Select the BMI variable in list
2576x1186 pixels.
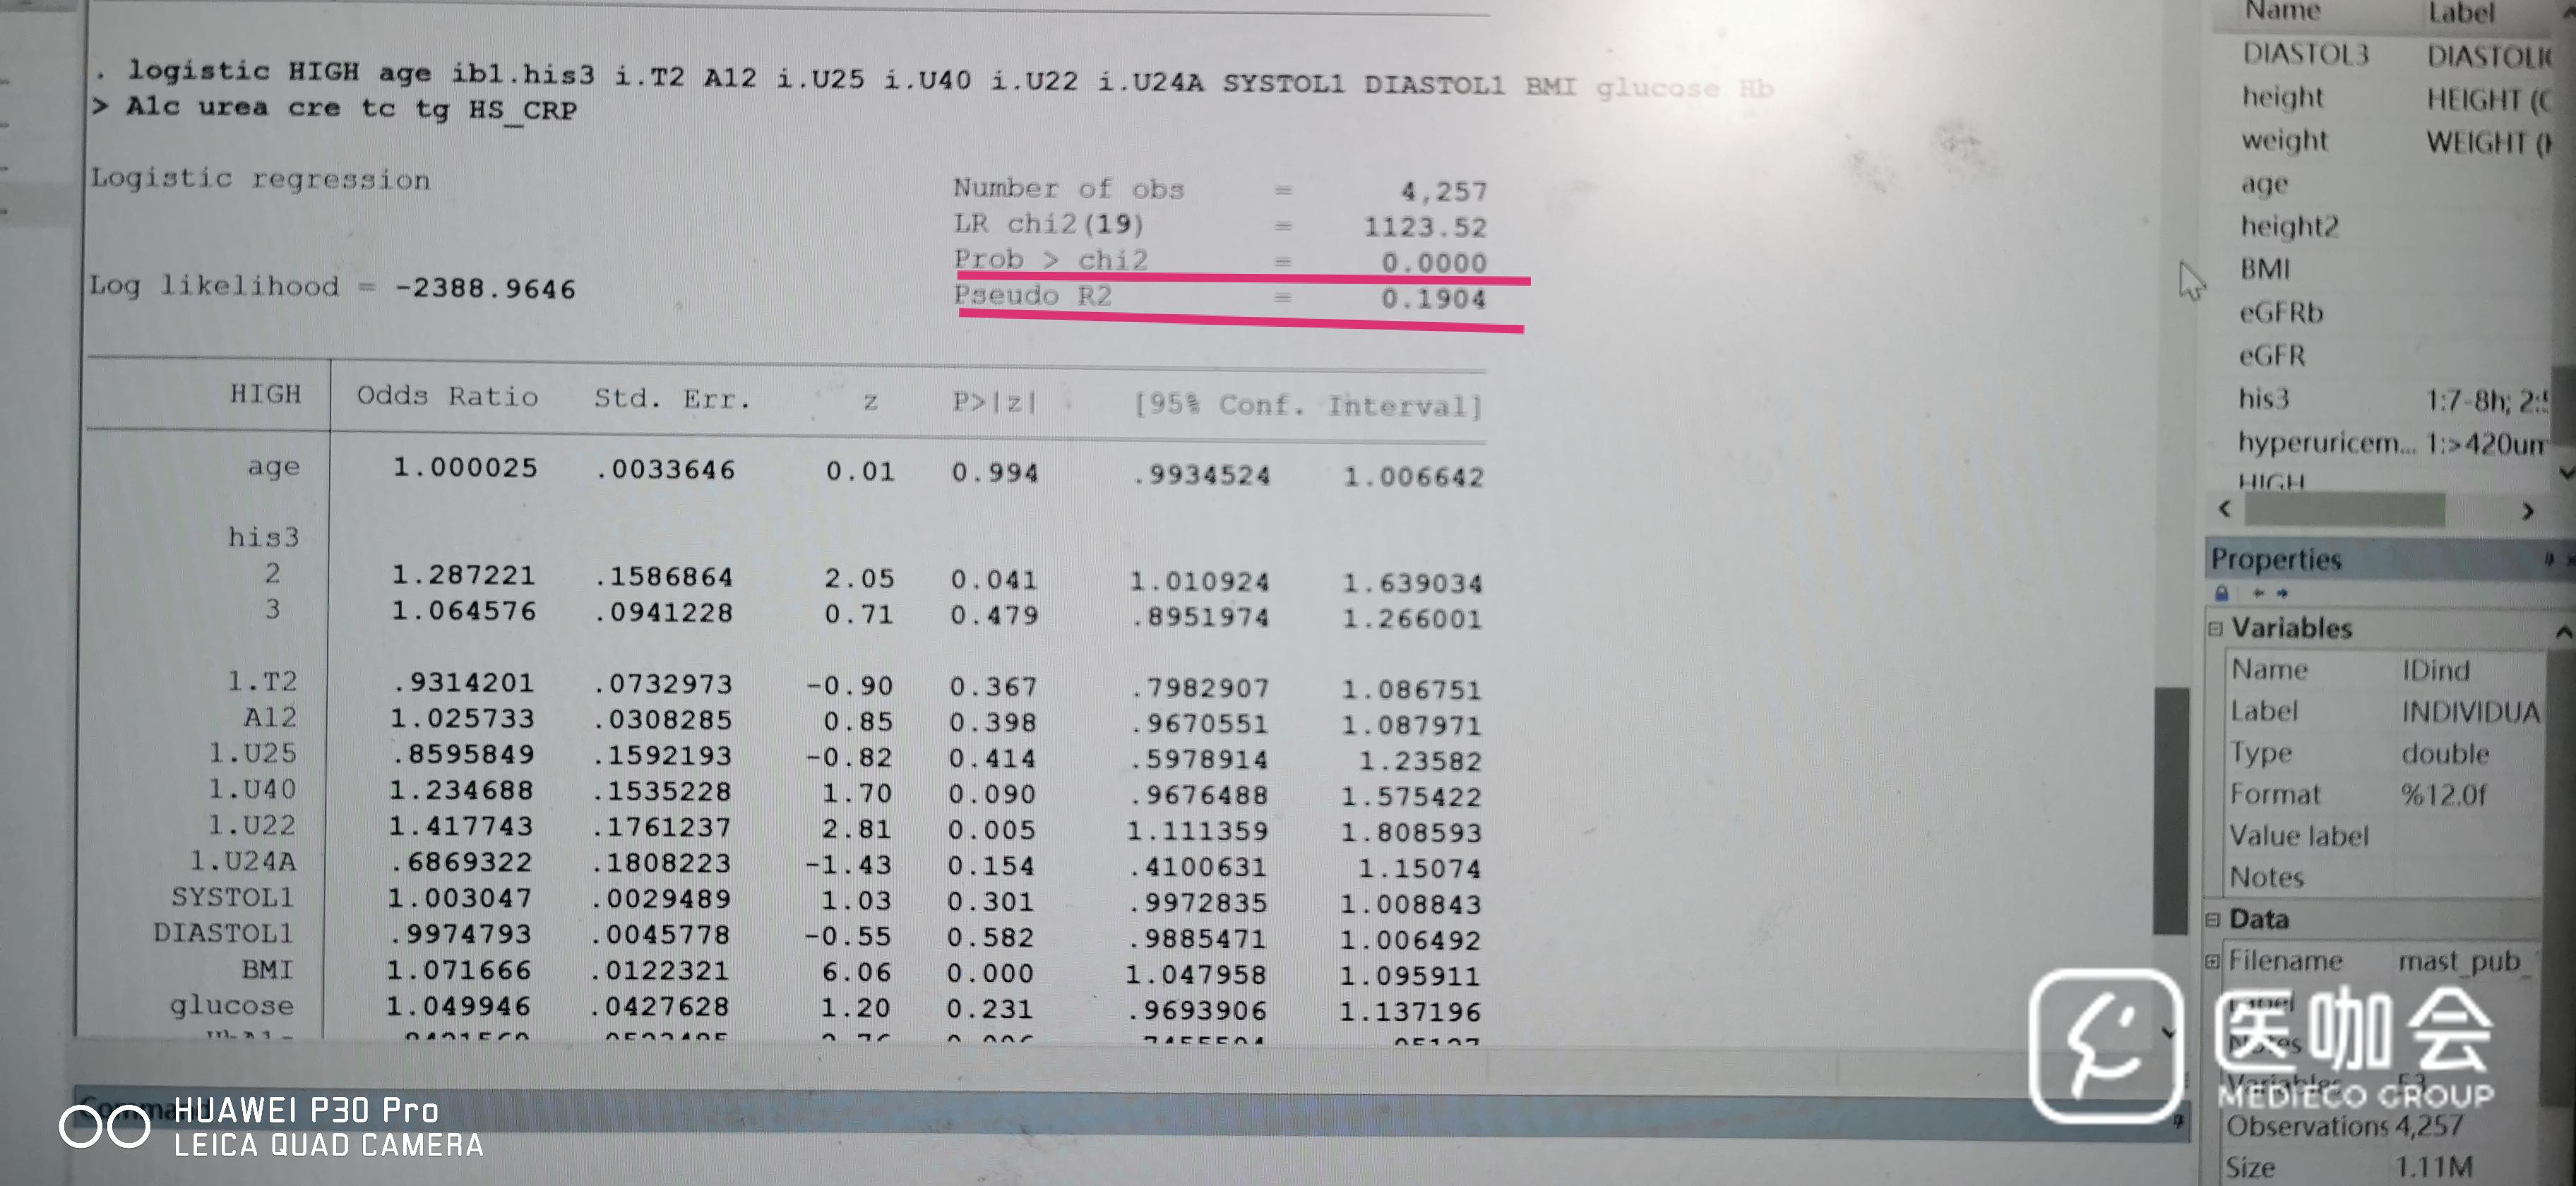coord(2264,269)
